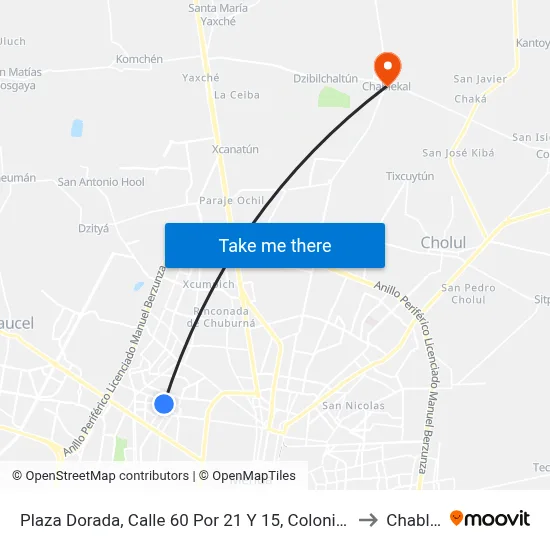Click the Dzibilchaltún map label

(x=325, y=79)
